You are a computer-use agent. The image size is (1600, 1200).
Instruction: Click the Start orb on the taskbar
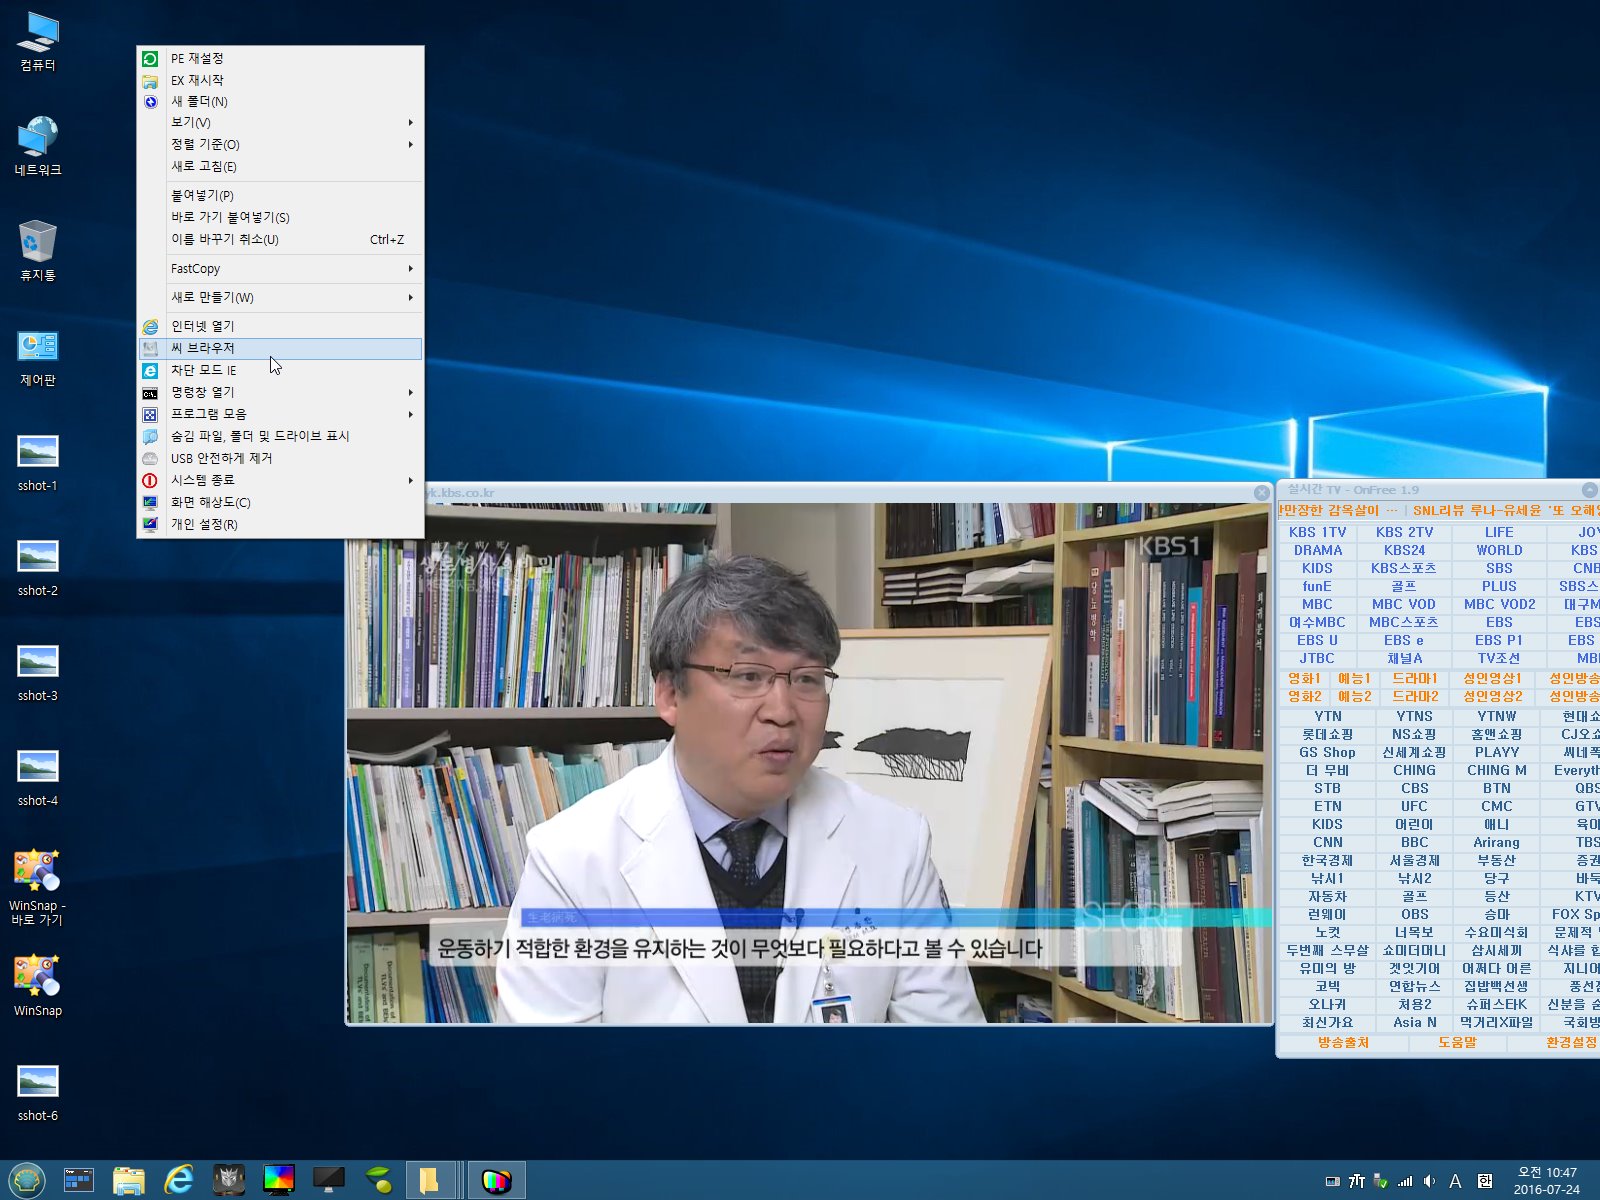point(27,1180)
